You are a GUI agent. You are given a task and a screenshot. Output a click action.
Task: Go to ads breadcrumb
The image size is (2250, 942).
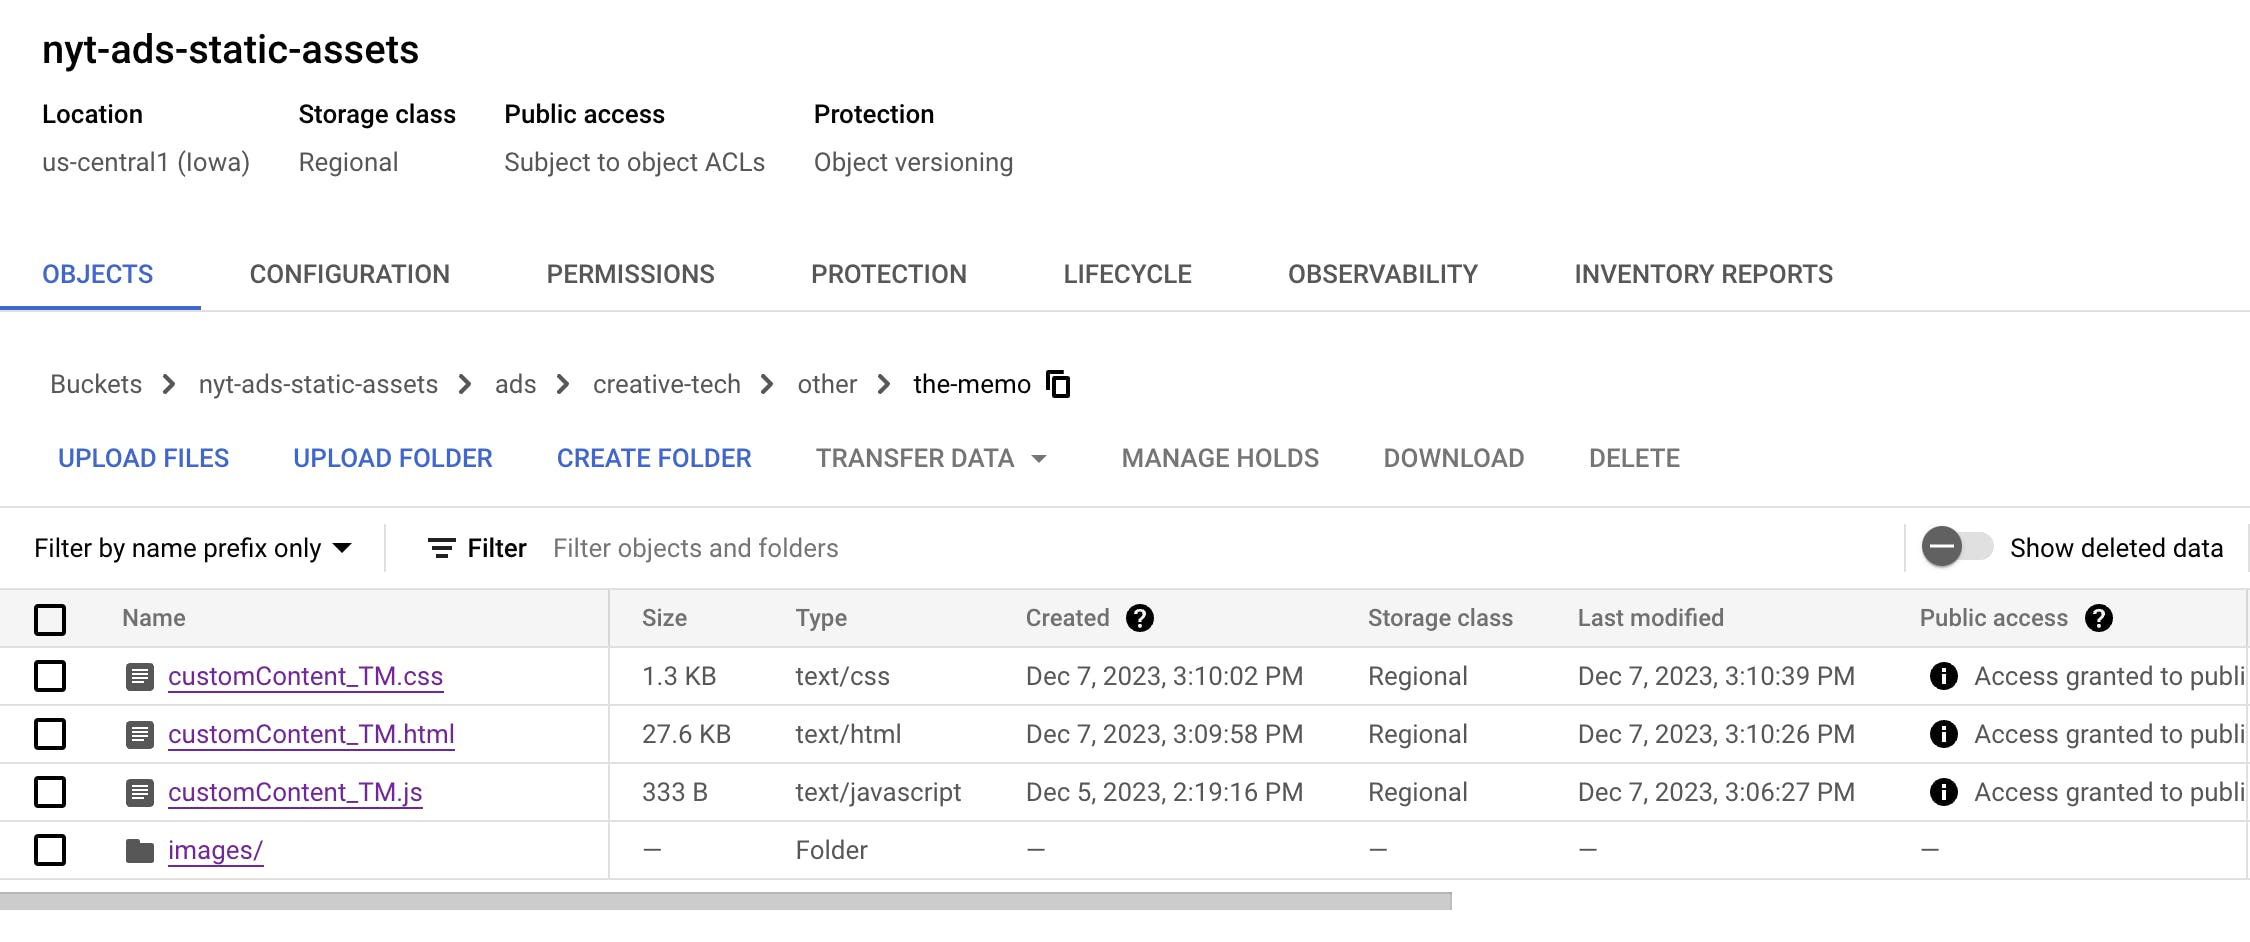pos(515,384)
